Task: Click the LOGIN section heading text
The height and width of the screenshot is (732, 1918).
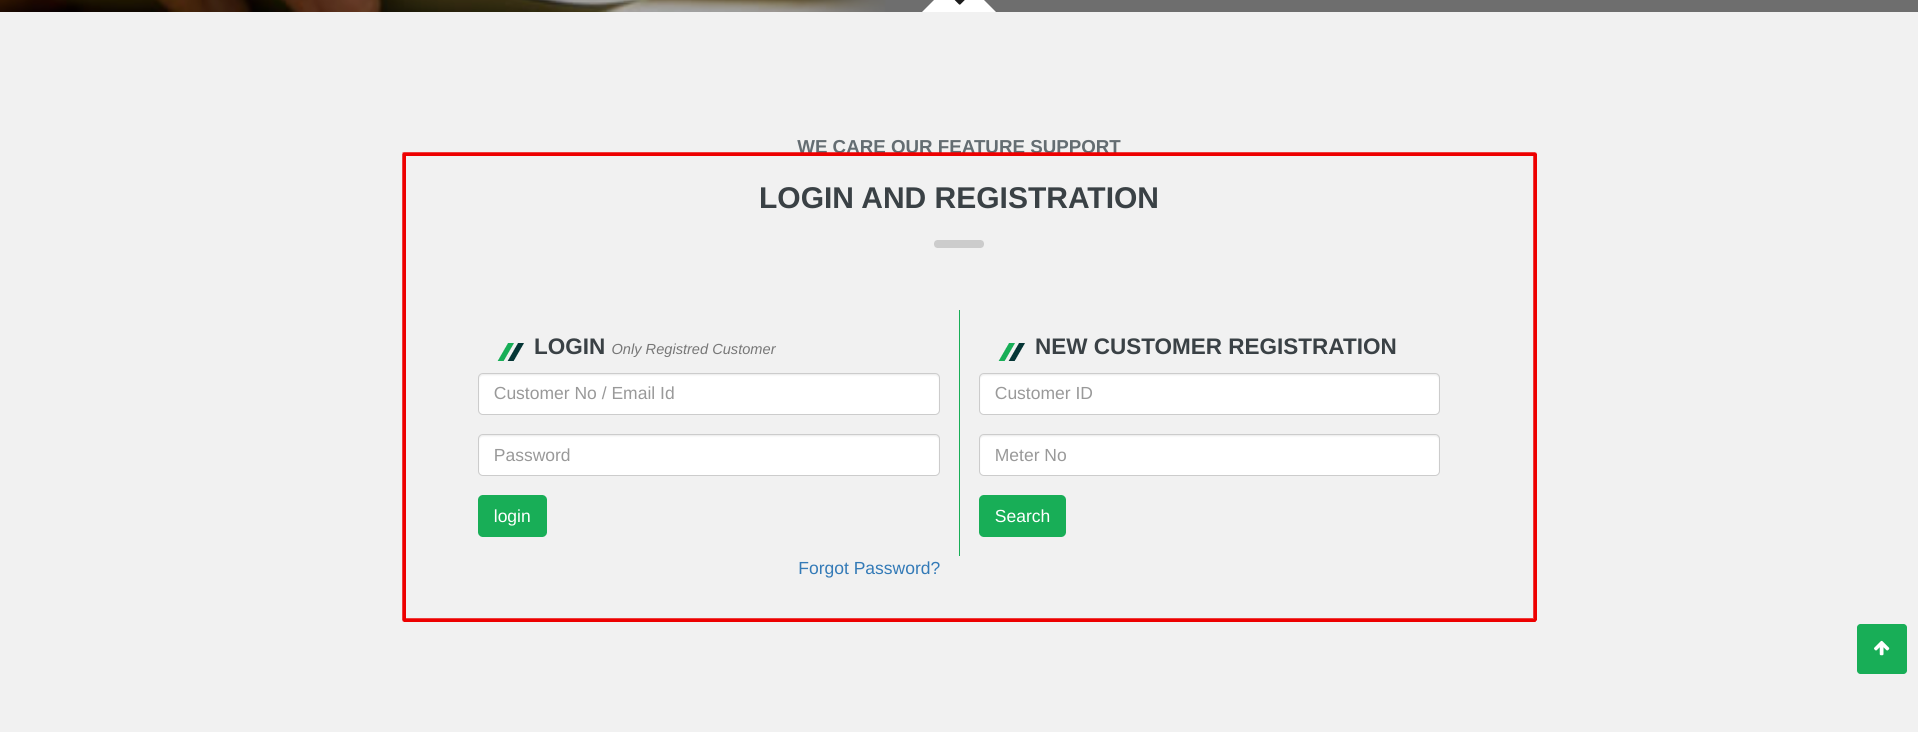Action: click(x=569, y=347)
